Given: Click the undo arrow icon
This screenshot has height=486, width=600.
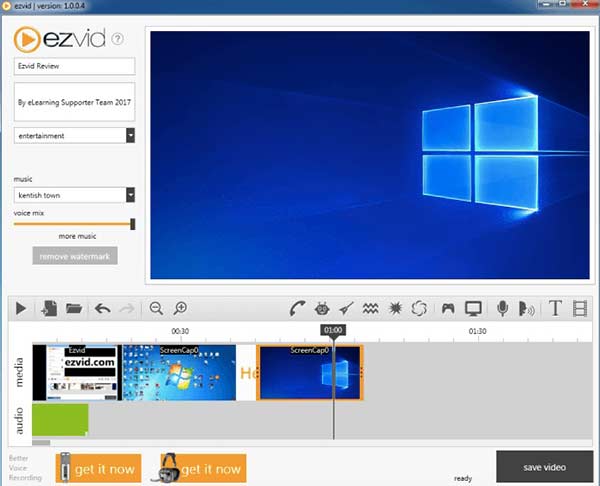Looking at the screenshot, I should pyautogui.click(x=102, y=309).
